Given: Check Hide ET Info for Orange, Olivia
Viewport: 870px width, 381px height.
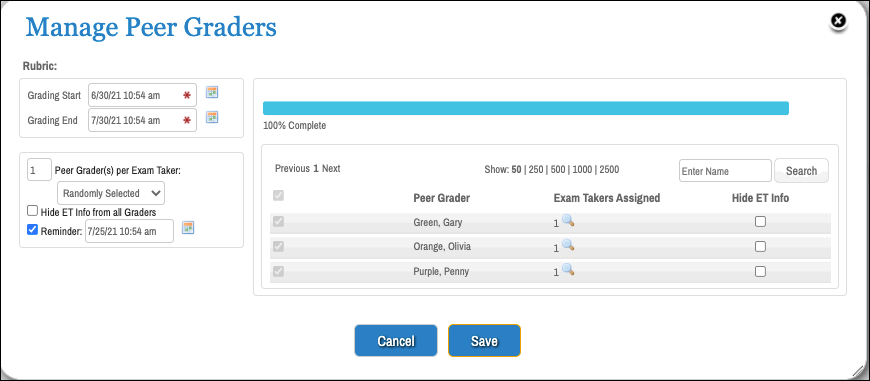Looking at the screenshot, I should [760, 246].
